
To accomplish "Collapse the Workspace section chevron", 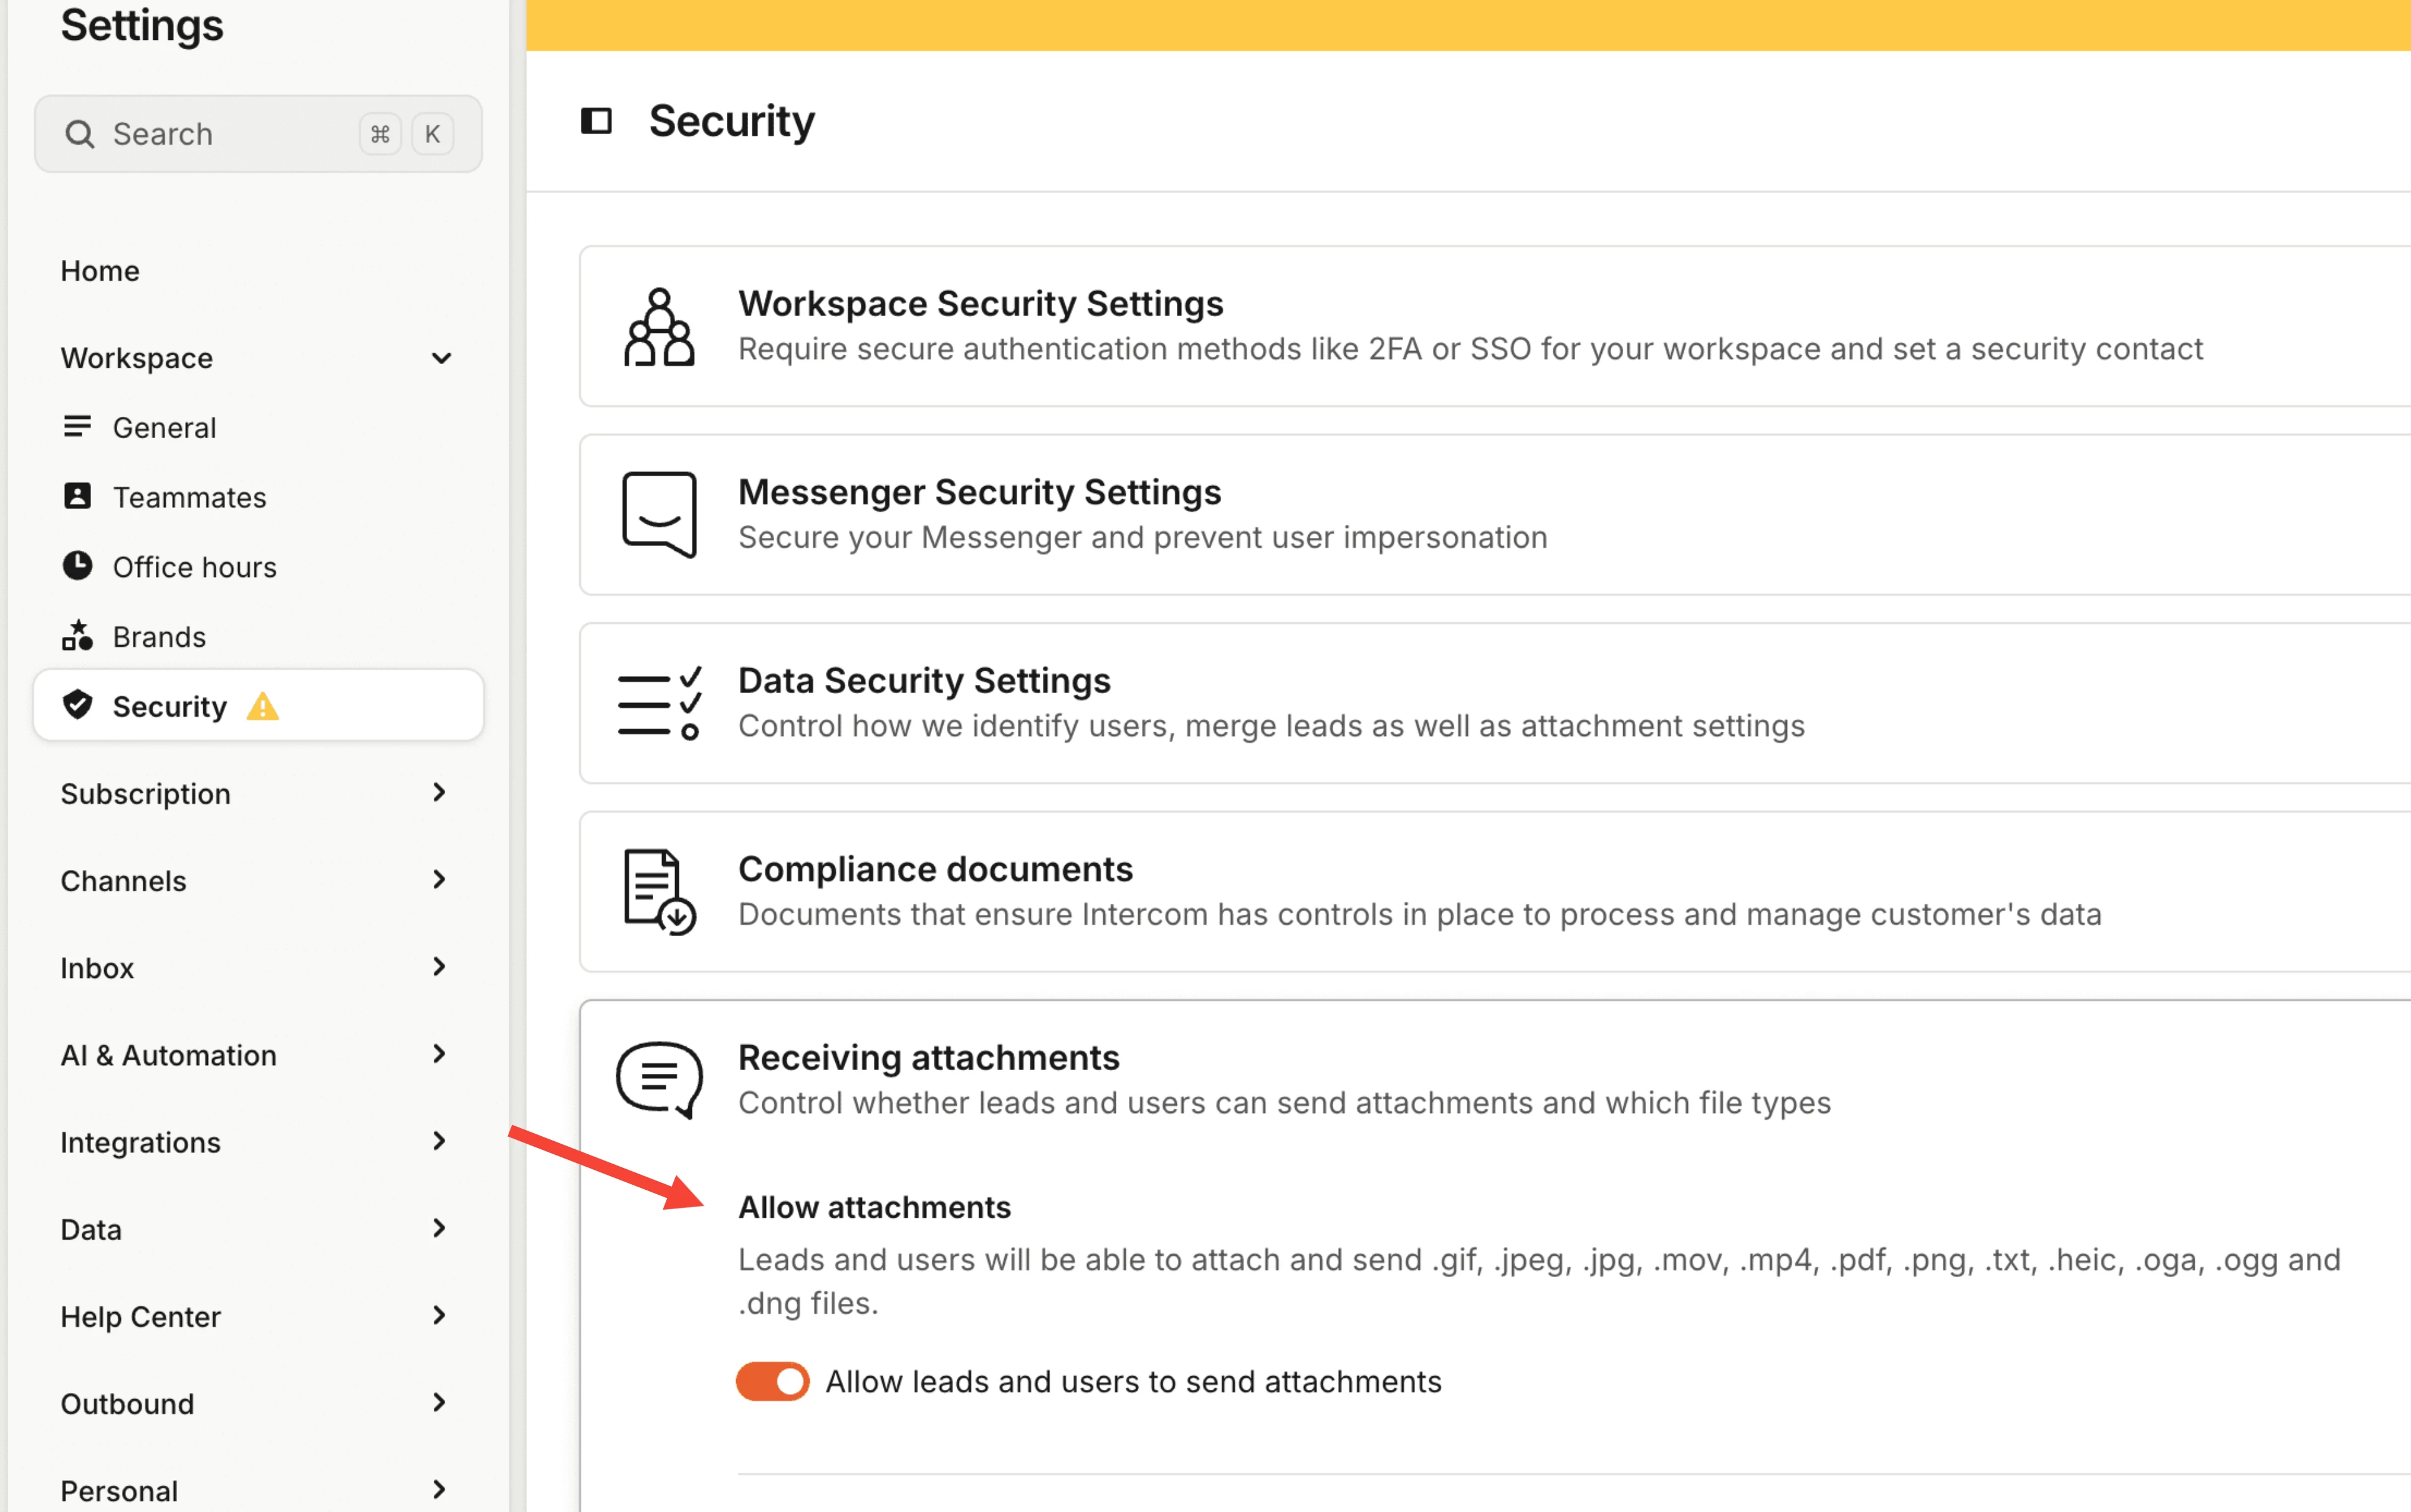I will [x=441, y=358].
